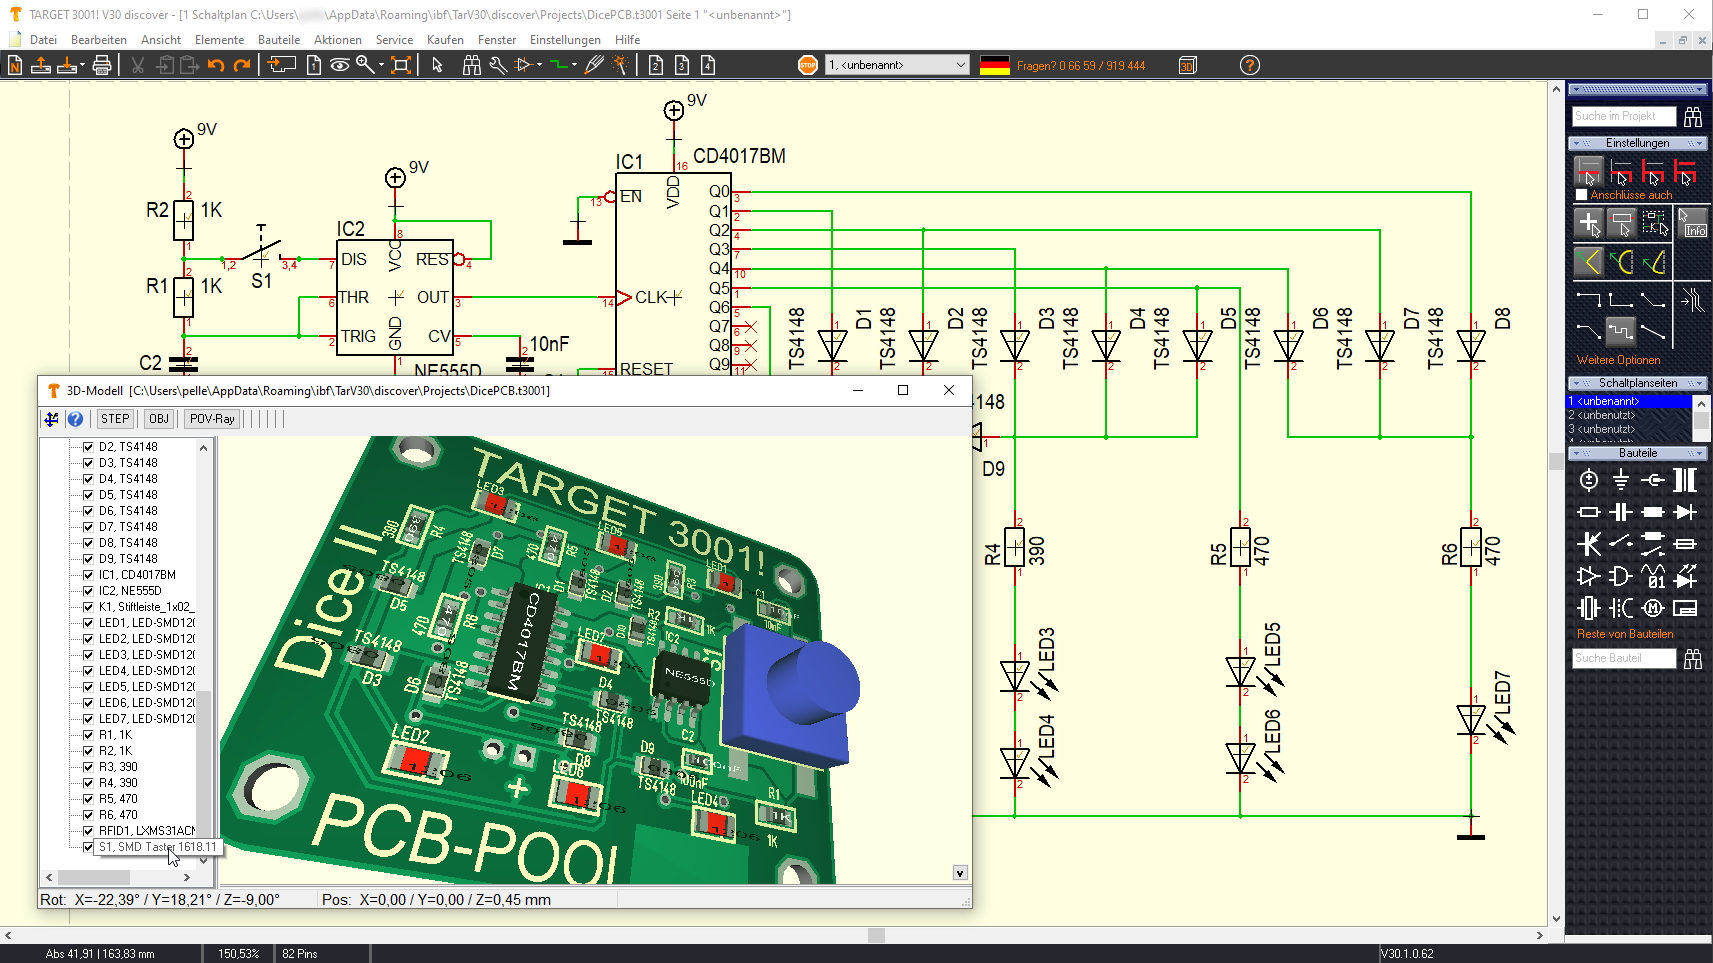Viewport: 1713px width, 963px height.
Task: Click the print icon in main toolbar
Action: point(102,66)
